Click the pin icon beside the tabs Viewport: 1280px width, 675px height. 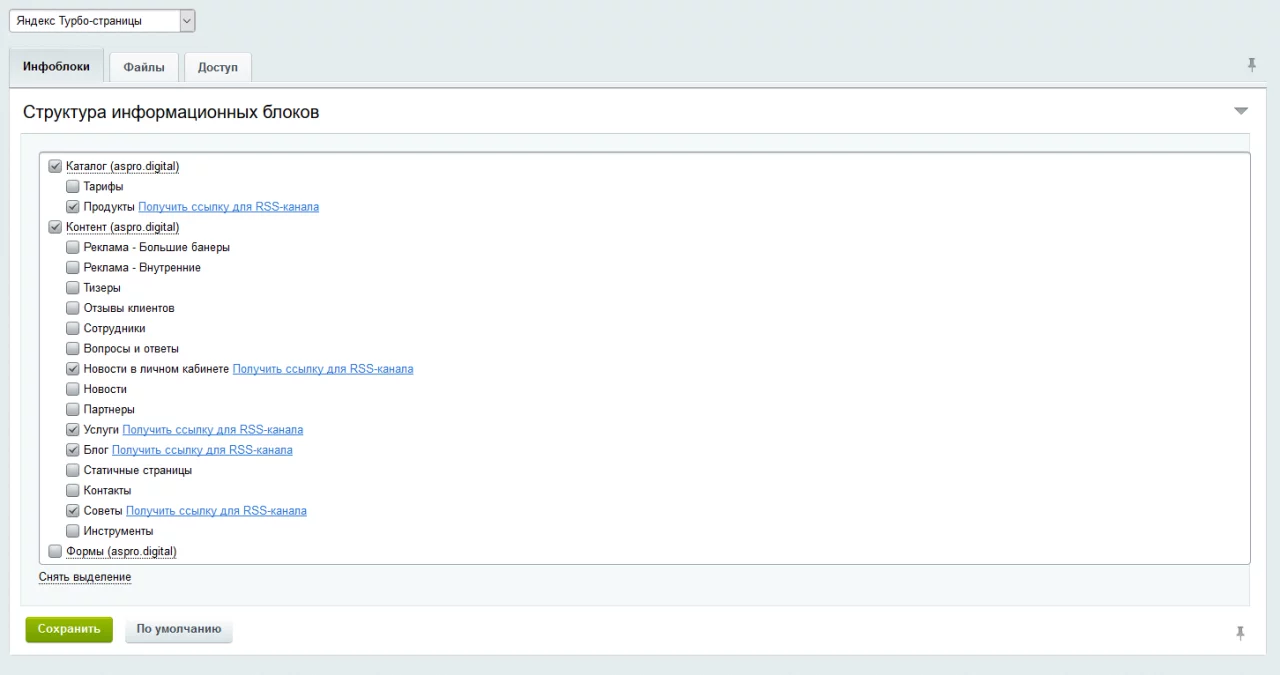1251,65
